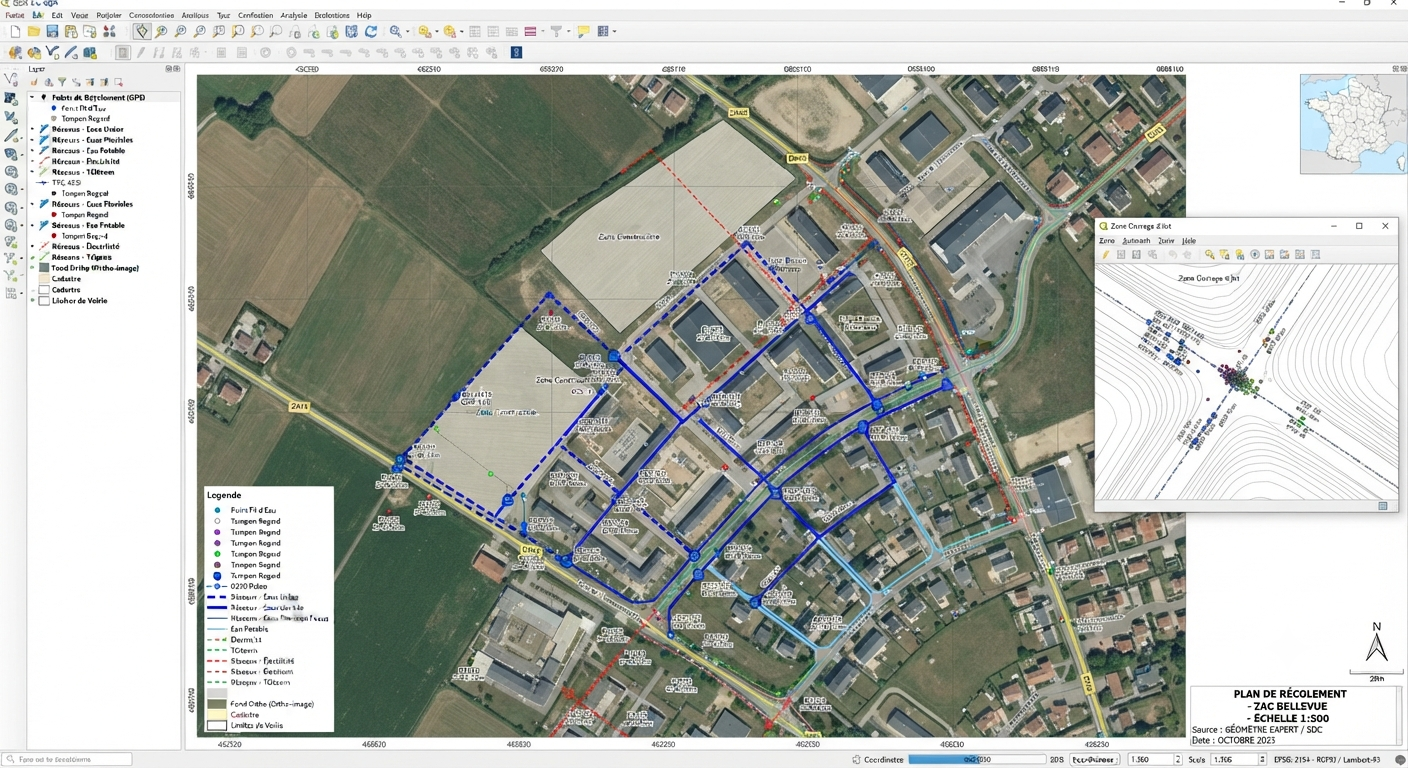Click bottom icon of the left vertical toolbar
Viewport: 1408px width, 768px height.
click(x=11, y=293)
